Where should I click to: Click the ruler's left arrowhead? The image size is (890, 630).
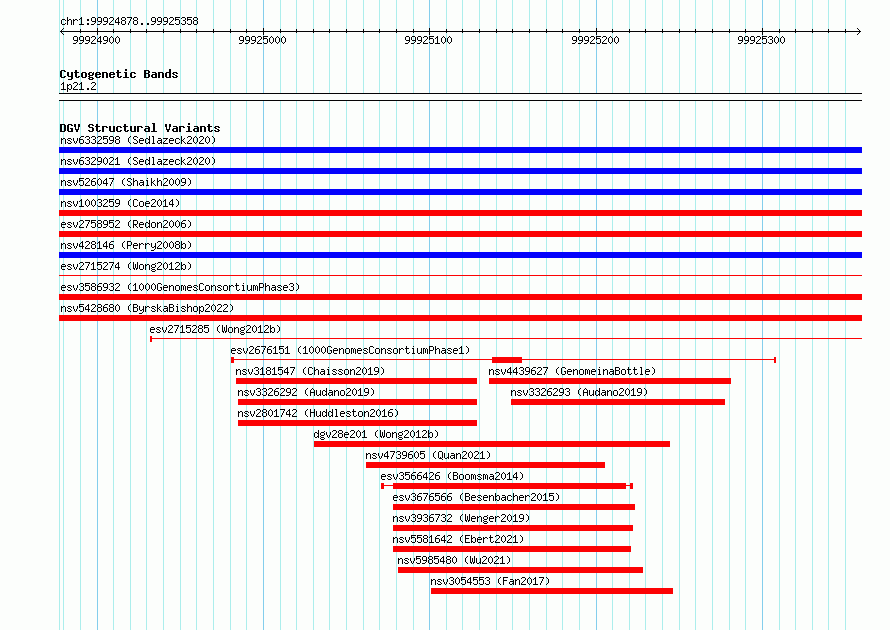point(62,31)
